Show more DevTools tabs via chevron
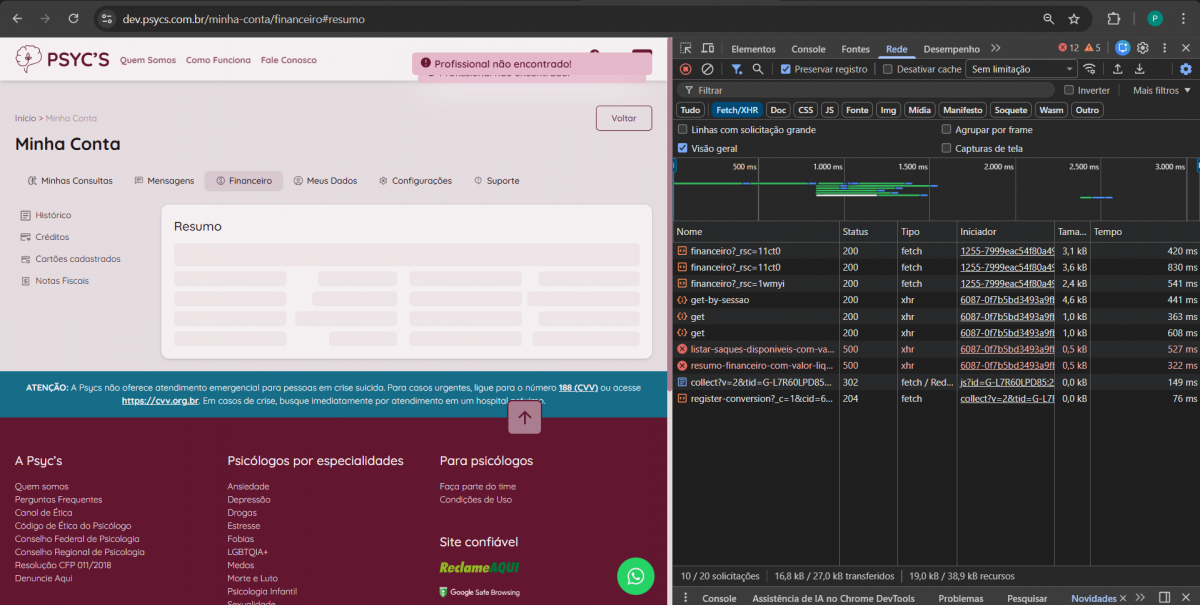The image size is (1200, 605). 995,48
